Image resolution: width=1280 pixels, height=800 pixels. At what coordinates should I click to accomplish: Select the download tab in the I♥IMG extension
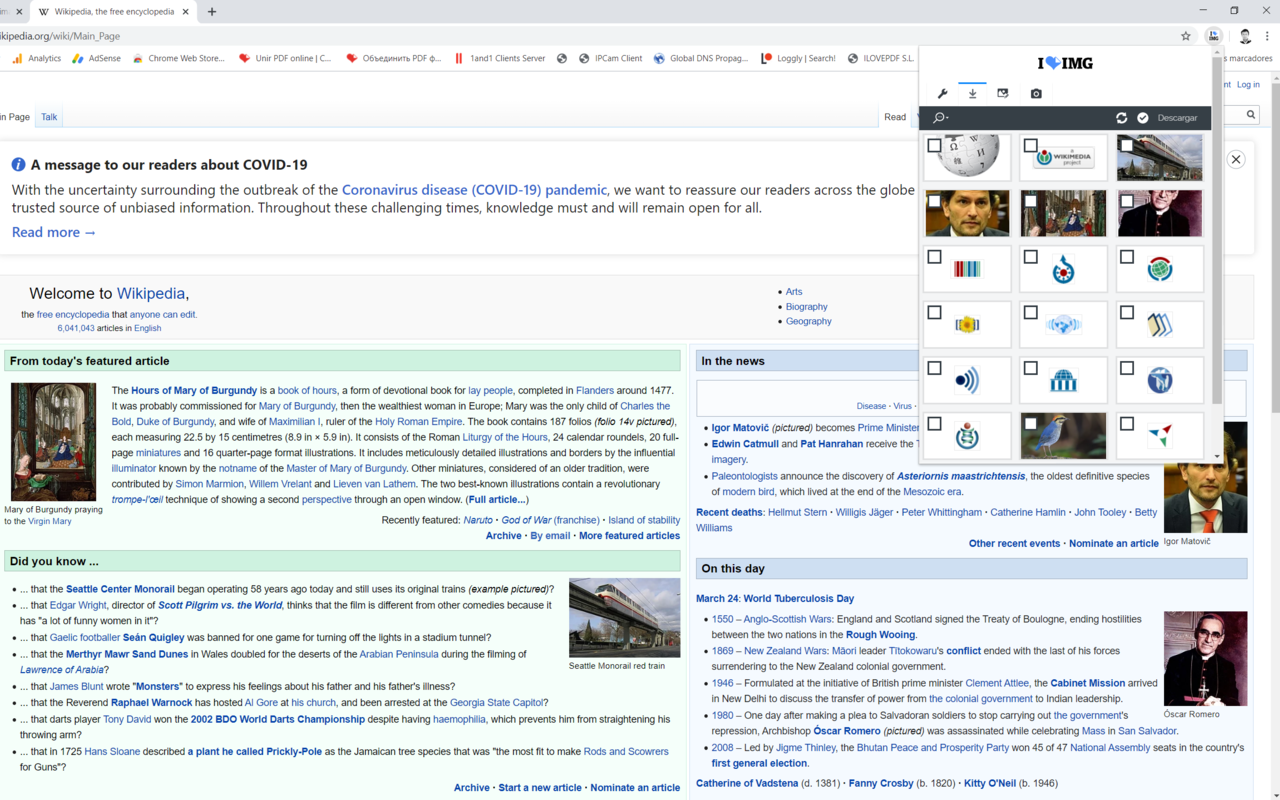pos(971,93)
